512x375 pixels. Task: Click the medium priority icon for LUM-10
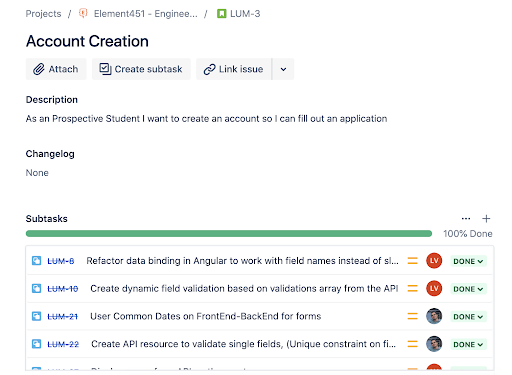[x=412, y=288]
